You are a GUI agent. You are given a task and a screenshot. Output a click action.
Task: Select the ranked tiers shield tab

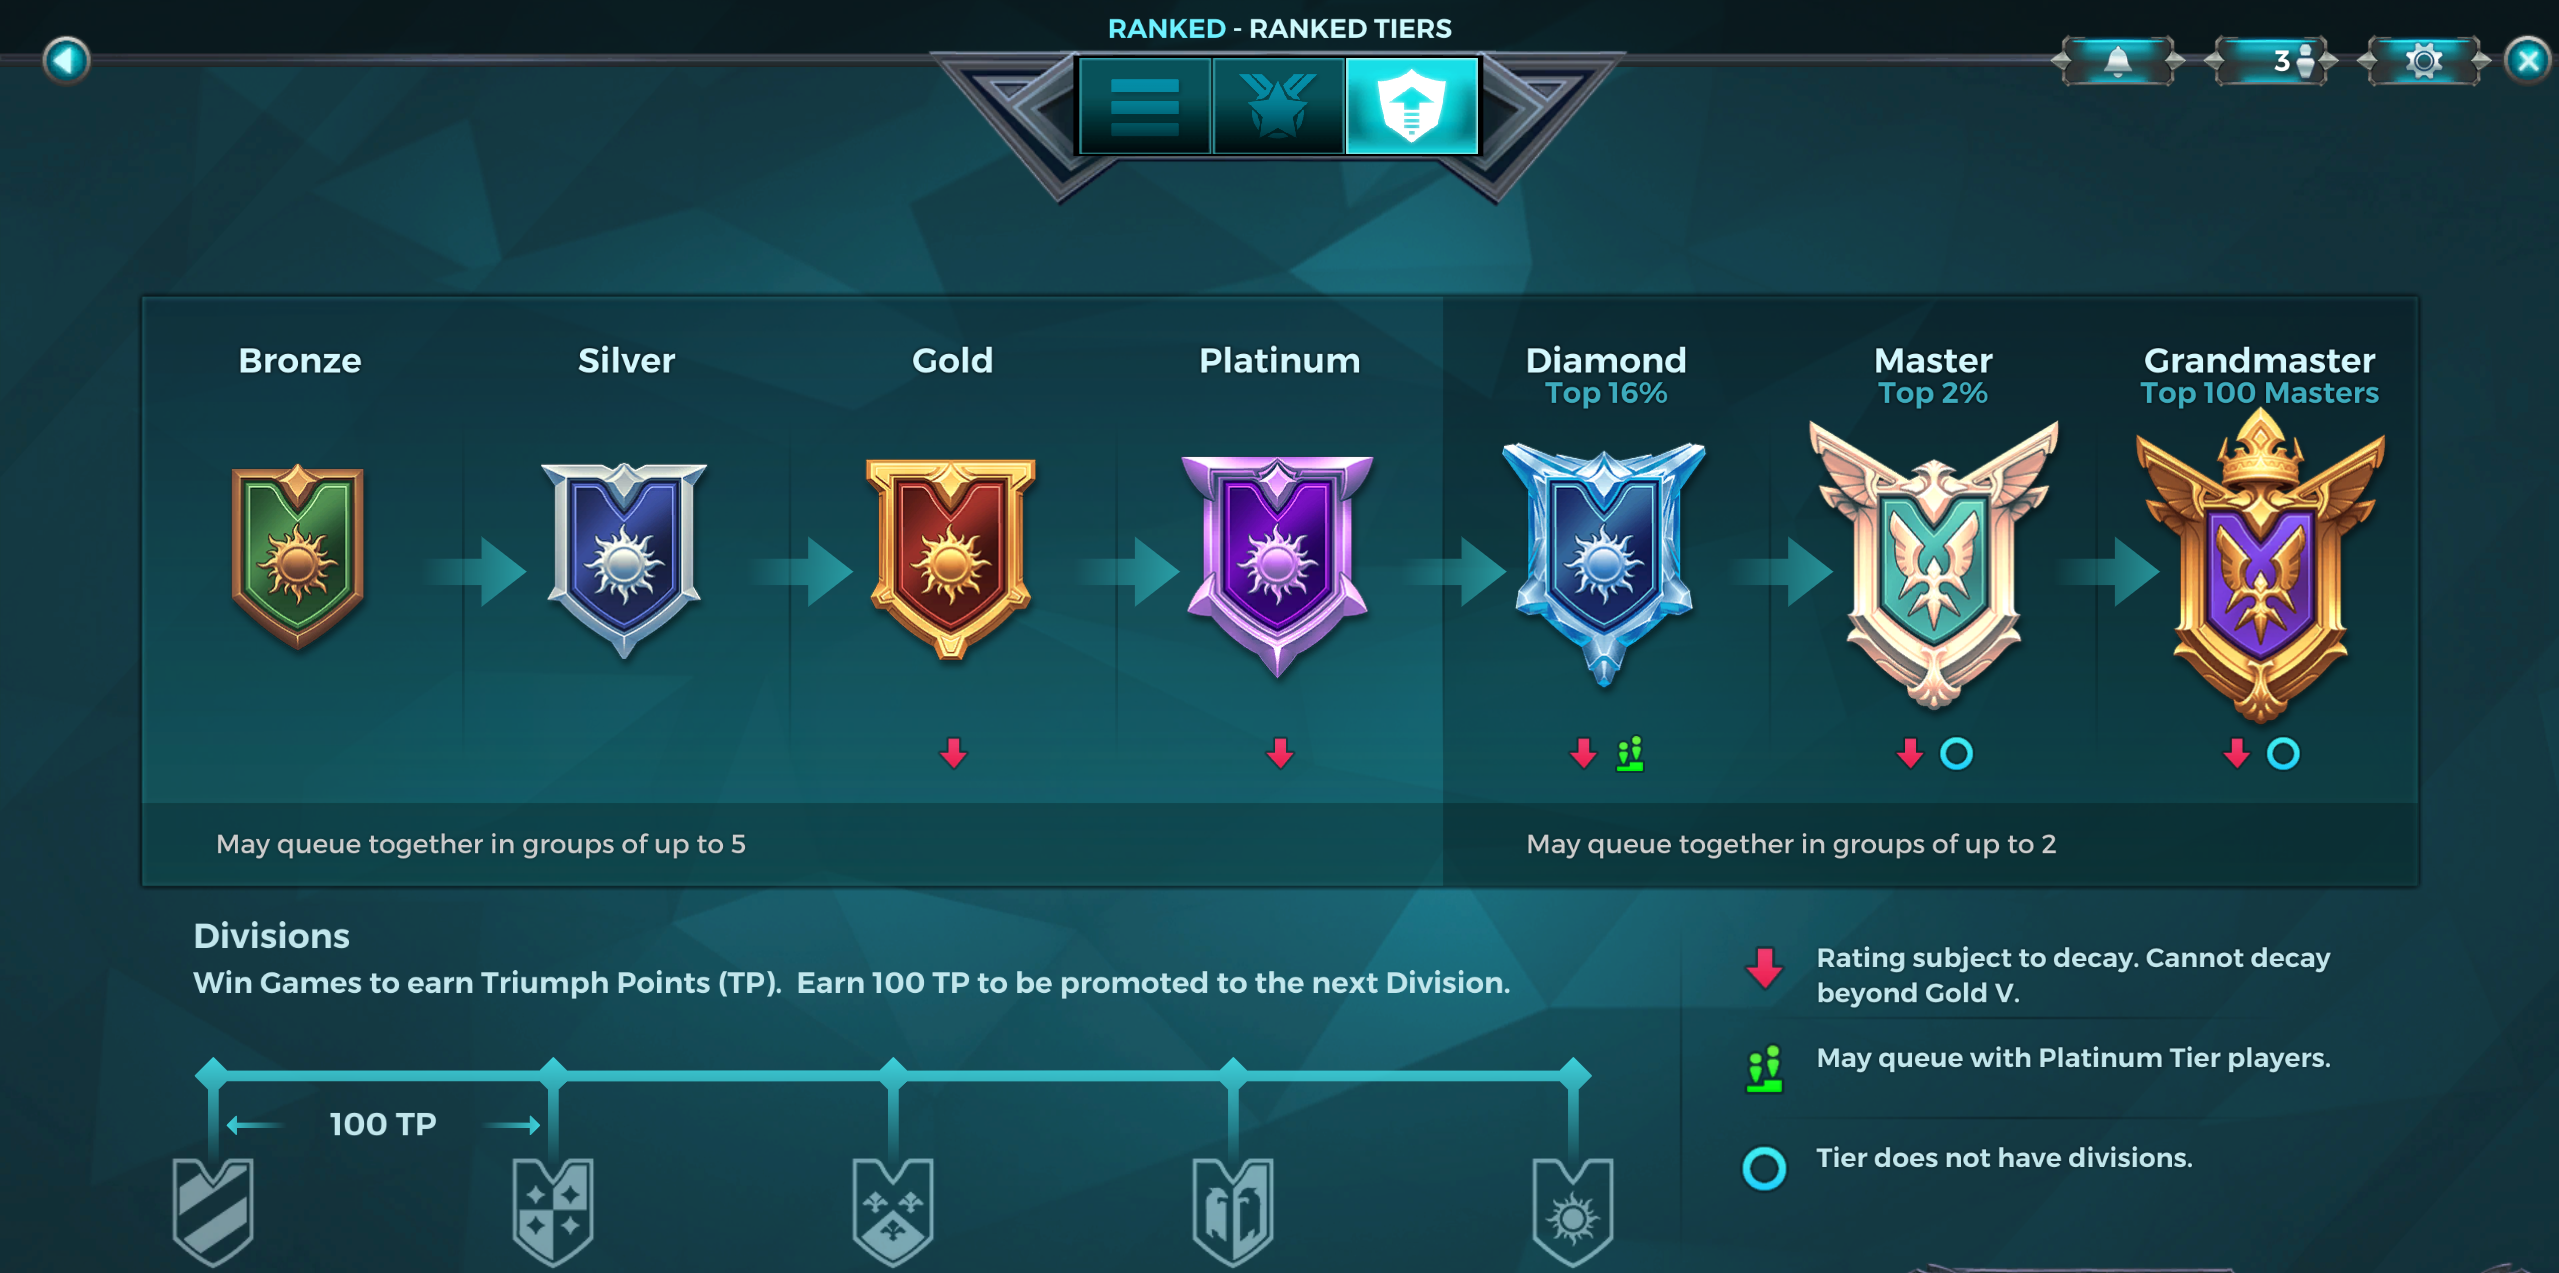(1411, 106)
